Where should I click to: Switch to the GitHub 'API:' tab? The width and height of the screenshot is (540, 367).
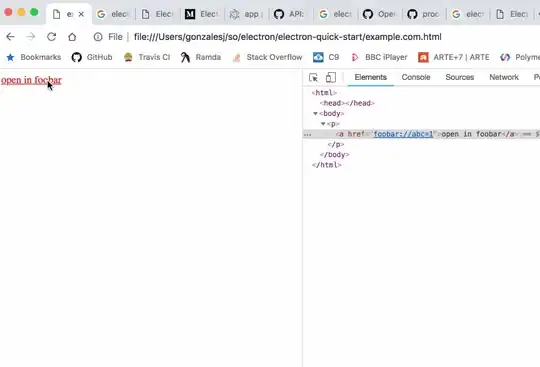[x=290, y=14]
